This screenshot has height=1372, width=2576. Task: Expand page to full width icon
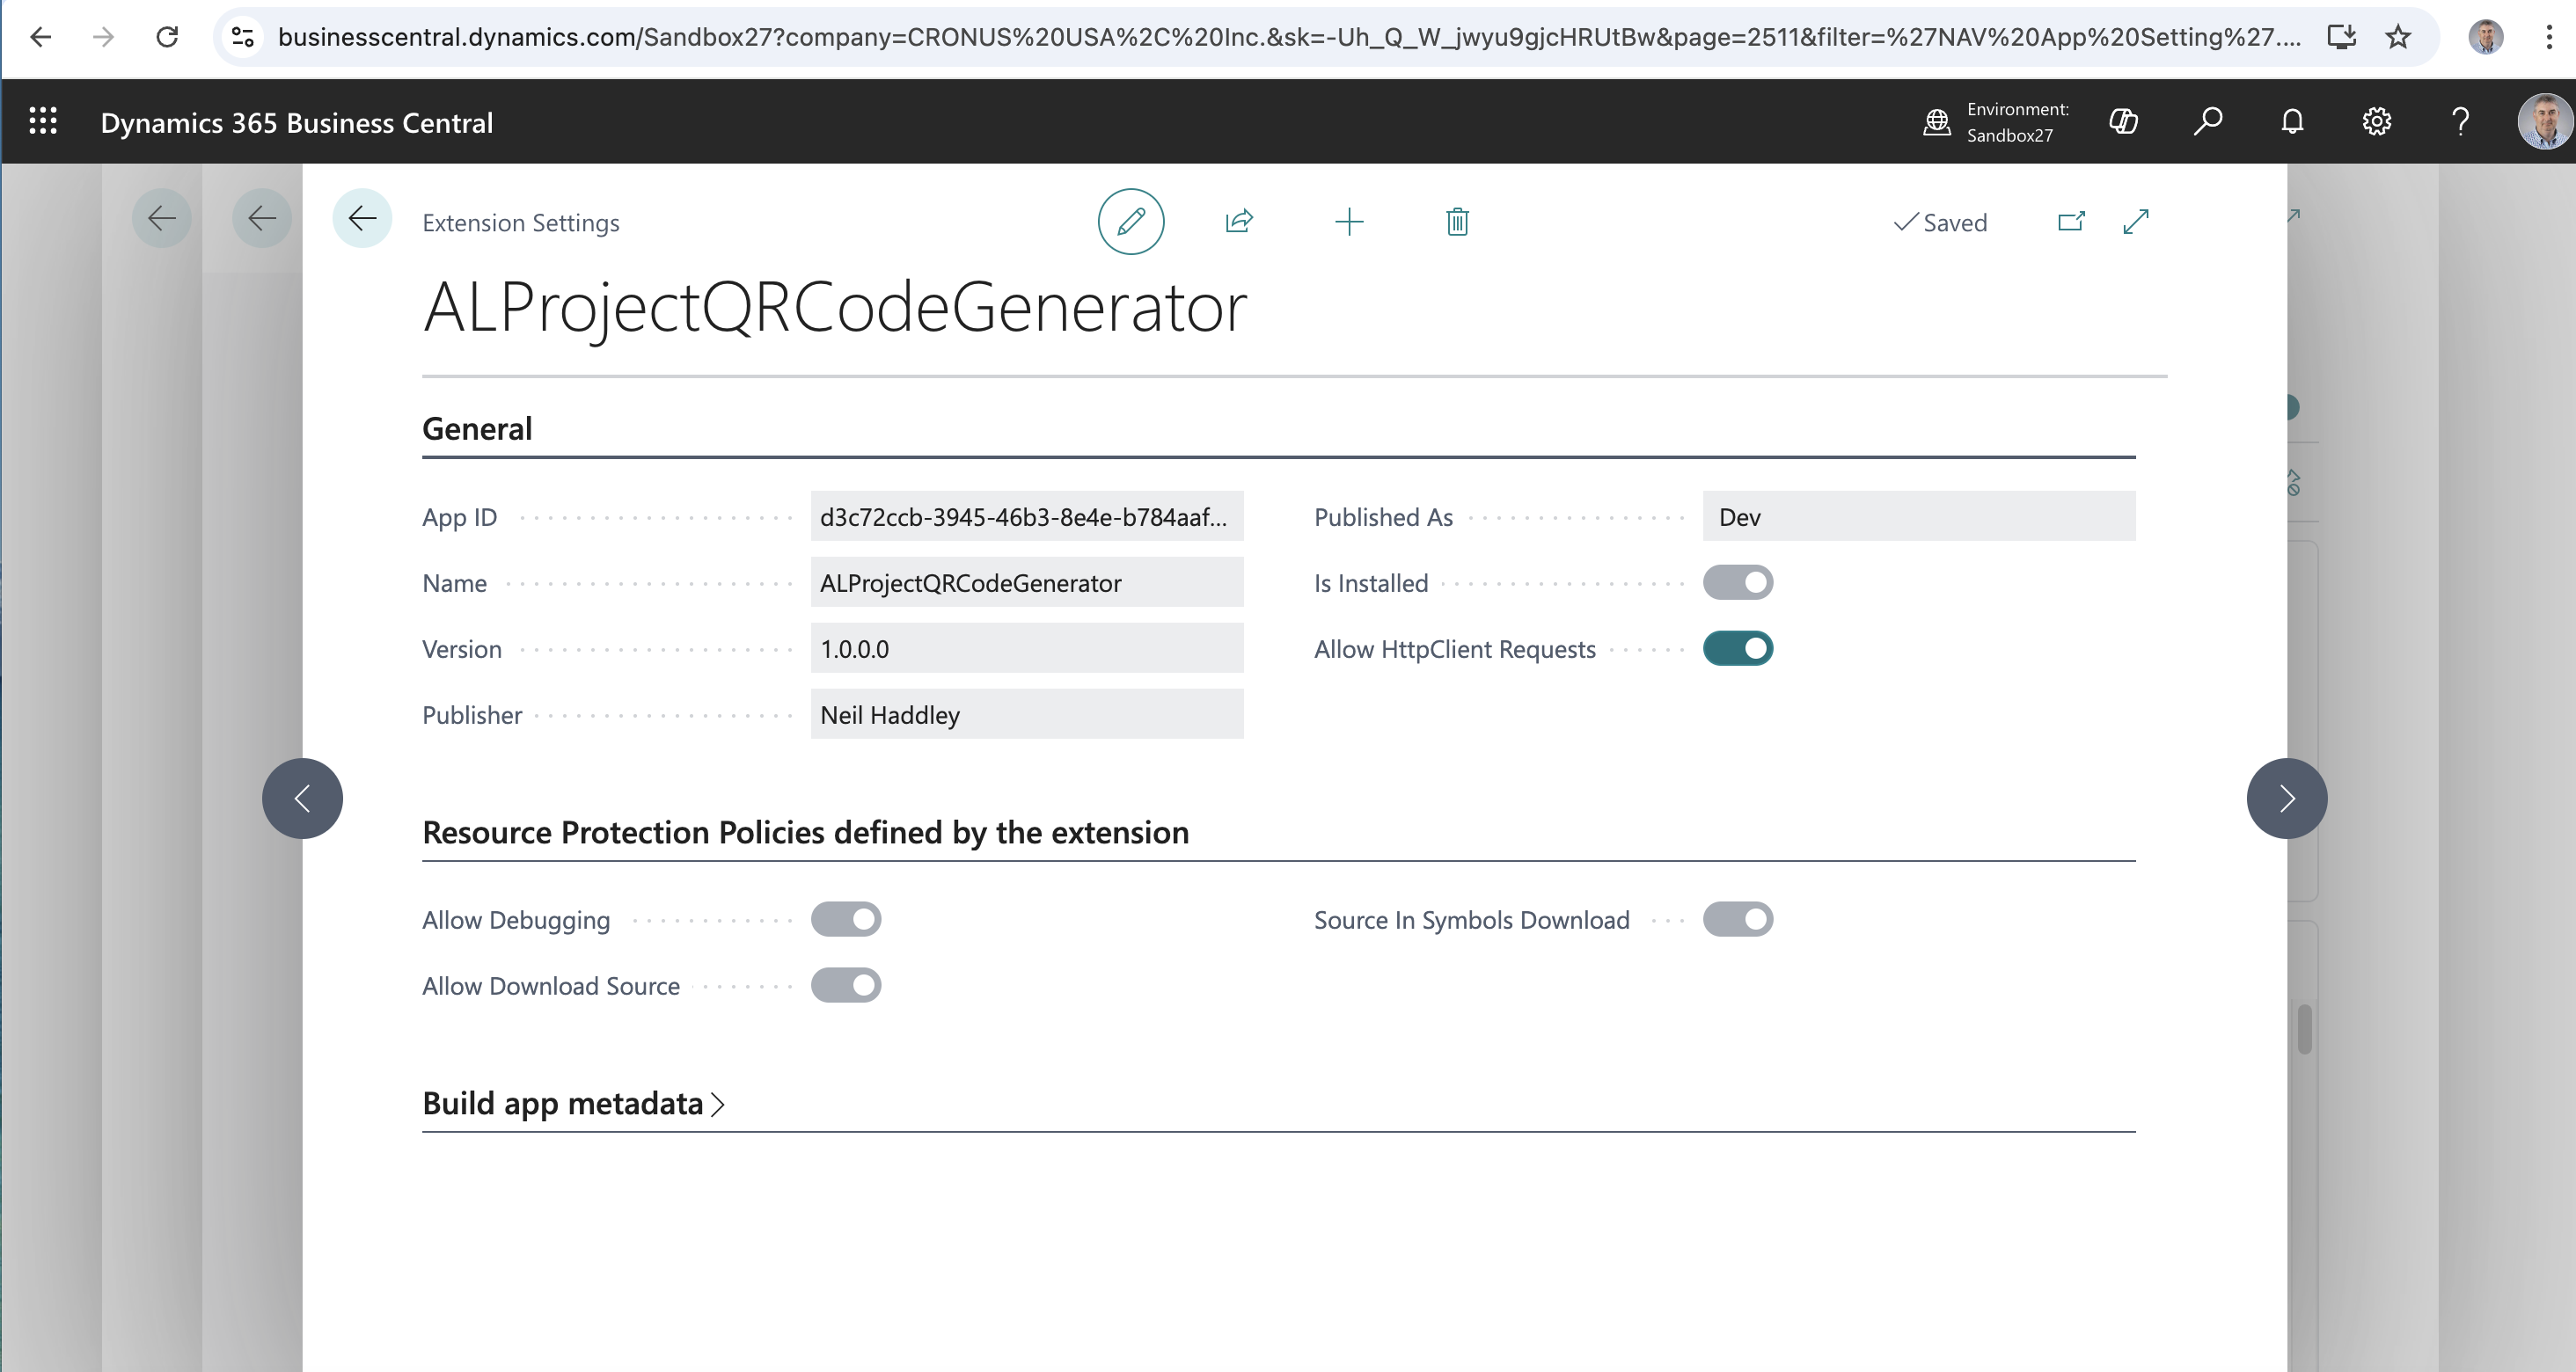click(x=2136, y=221)
